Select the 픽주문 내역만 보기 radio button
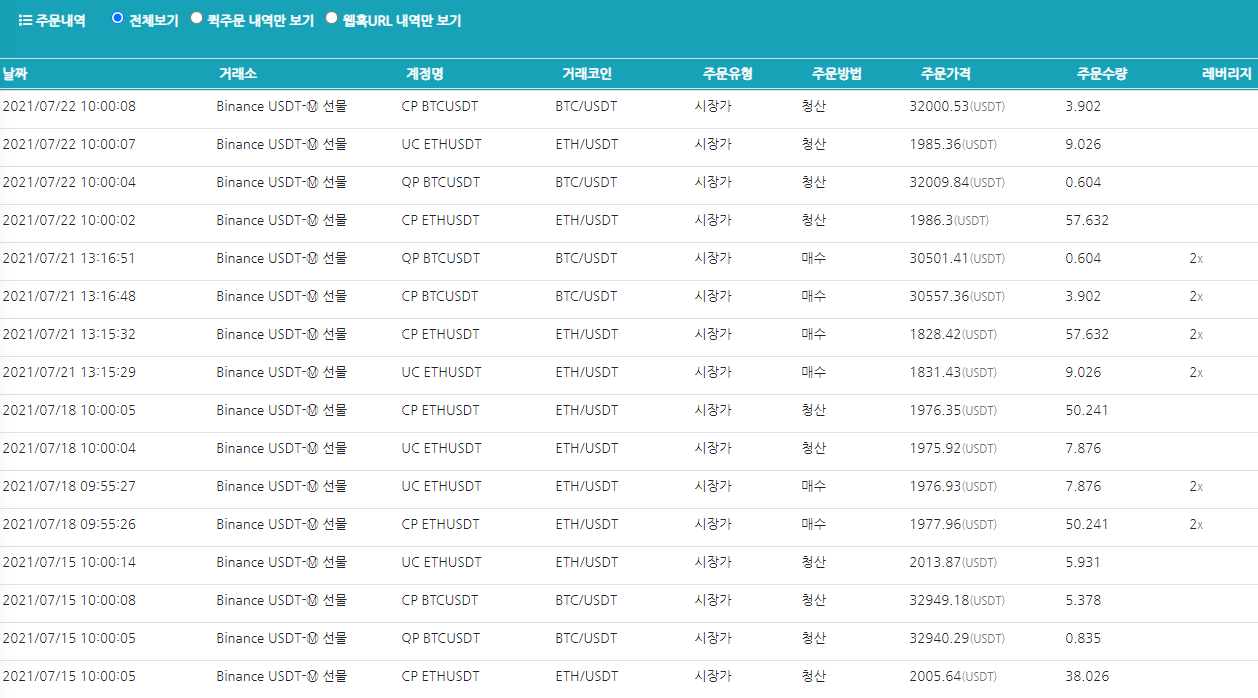This screenshot has width=1258, height=698. point(196,19)
